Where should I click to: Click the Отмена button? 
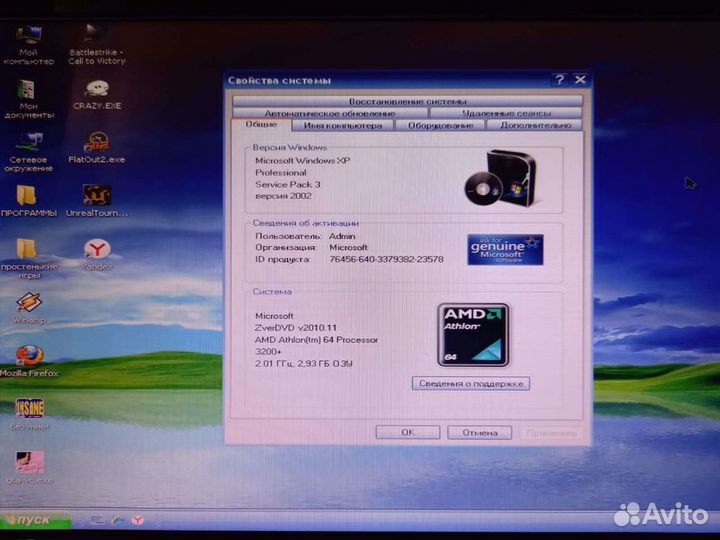click(480, 433)
